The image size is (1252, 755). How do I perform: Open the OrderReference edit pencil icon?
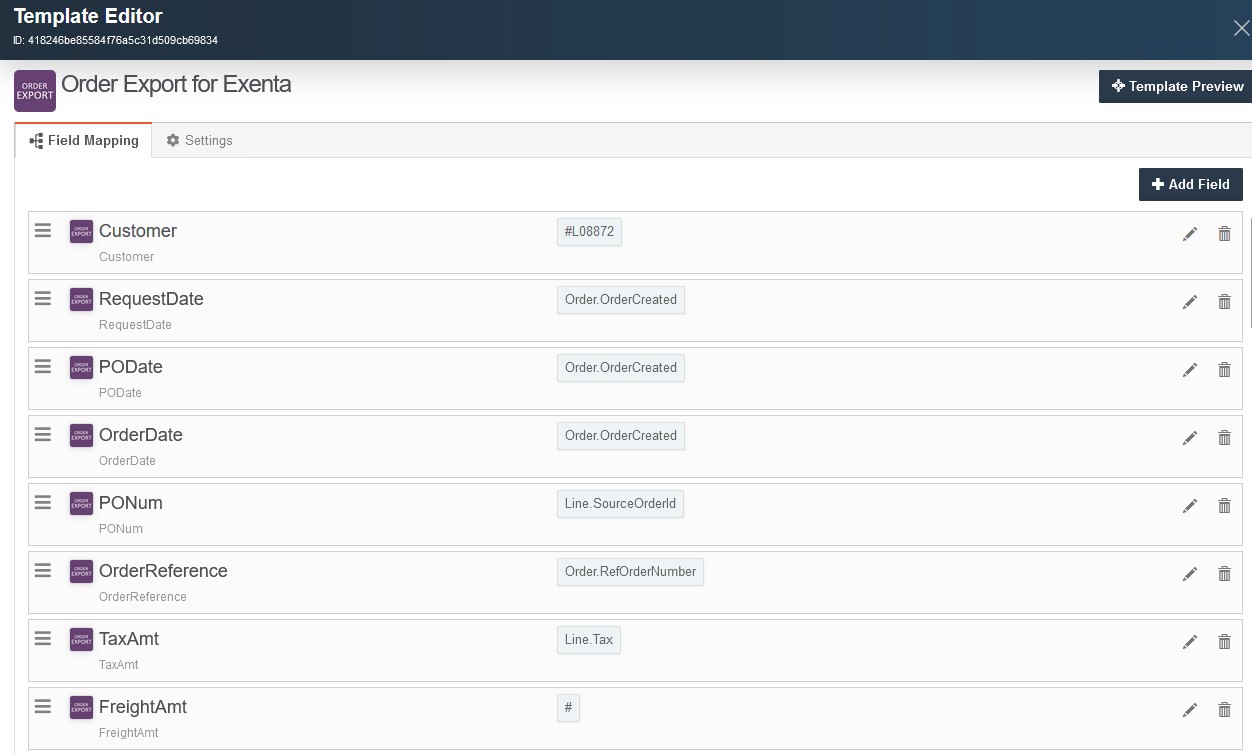[x=1190, y=574]
